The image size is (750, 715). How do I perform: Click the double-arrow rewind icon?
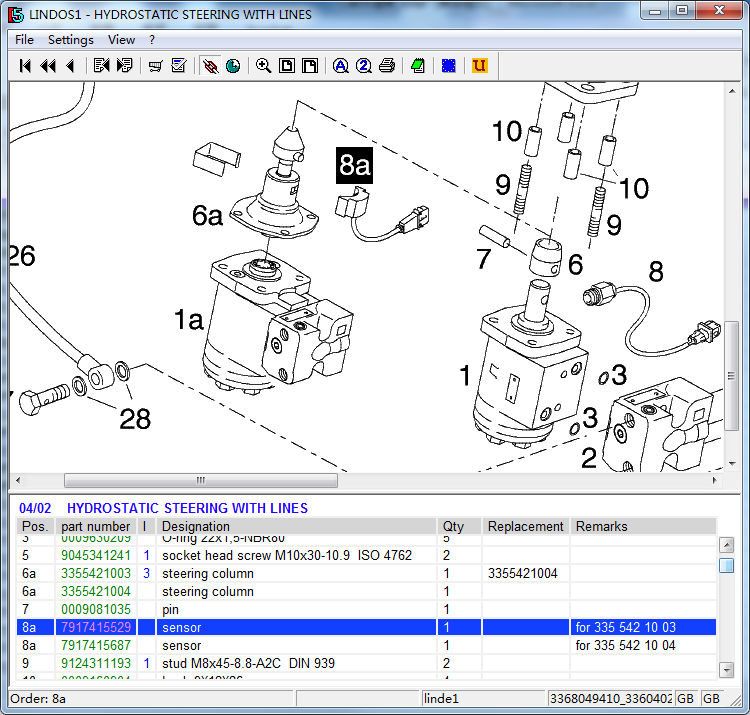click(48, 66)
